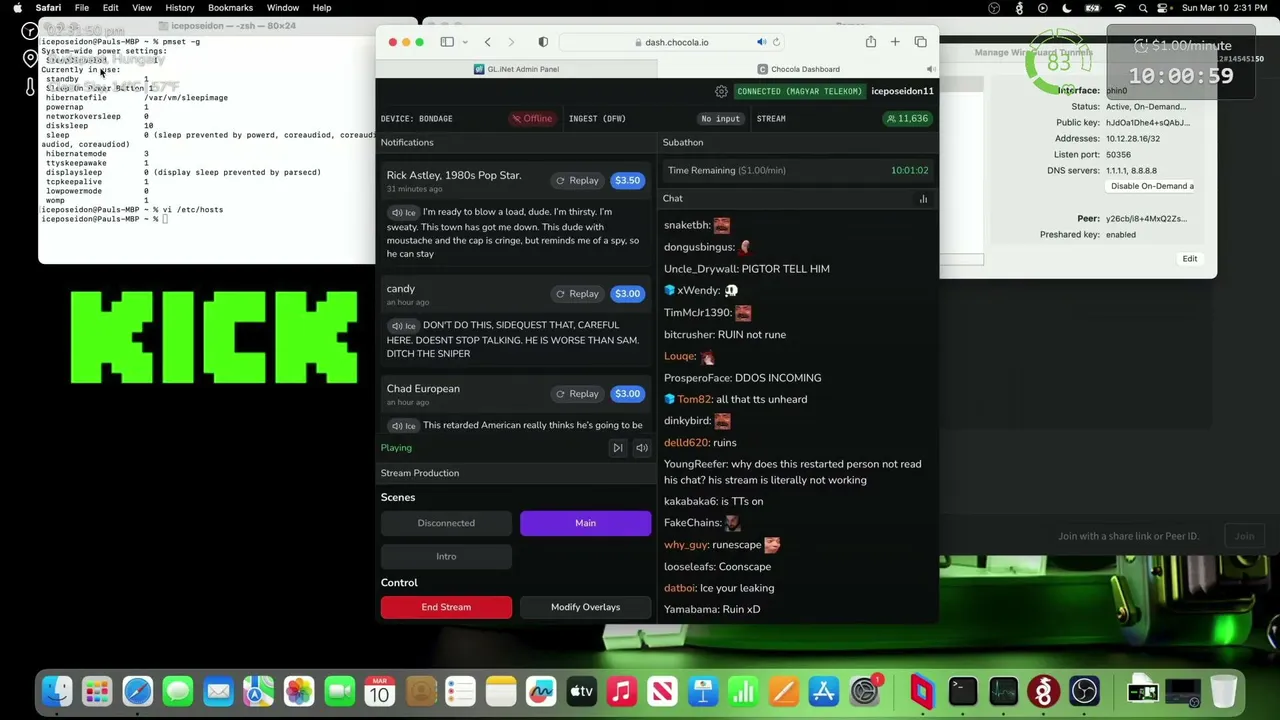
Task: Open a new Safari tab
Action: [x=895, y=42]
